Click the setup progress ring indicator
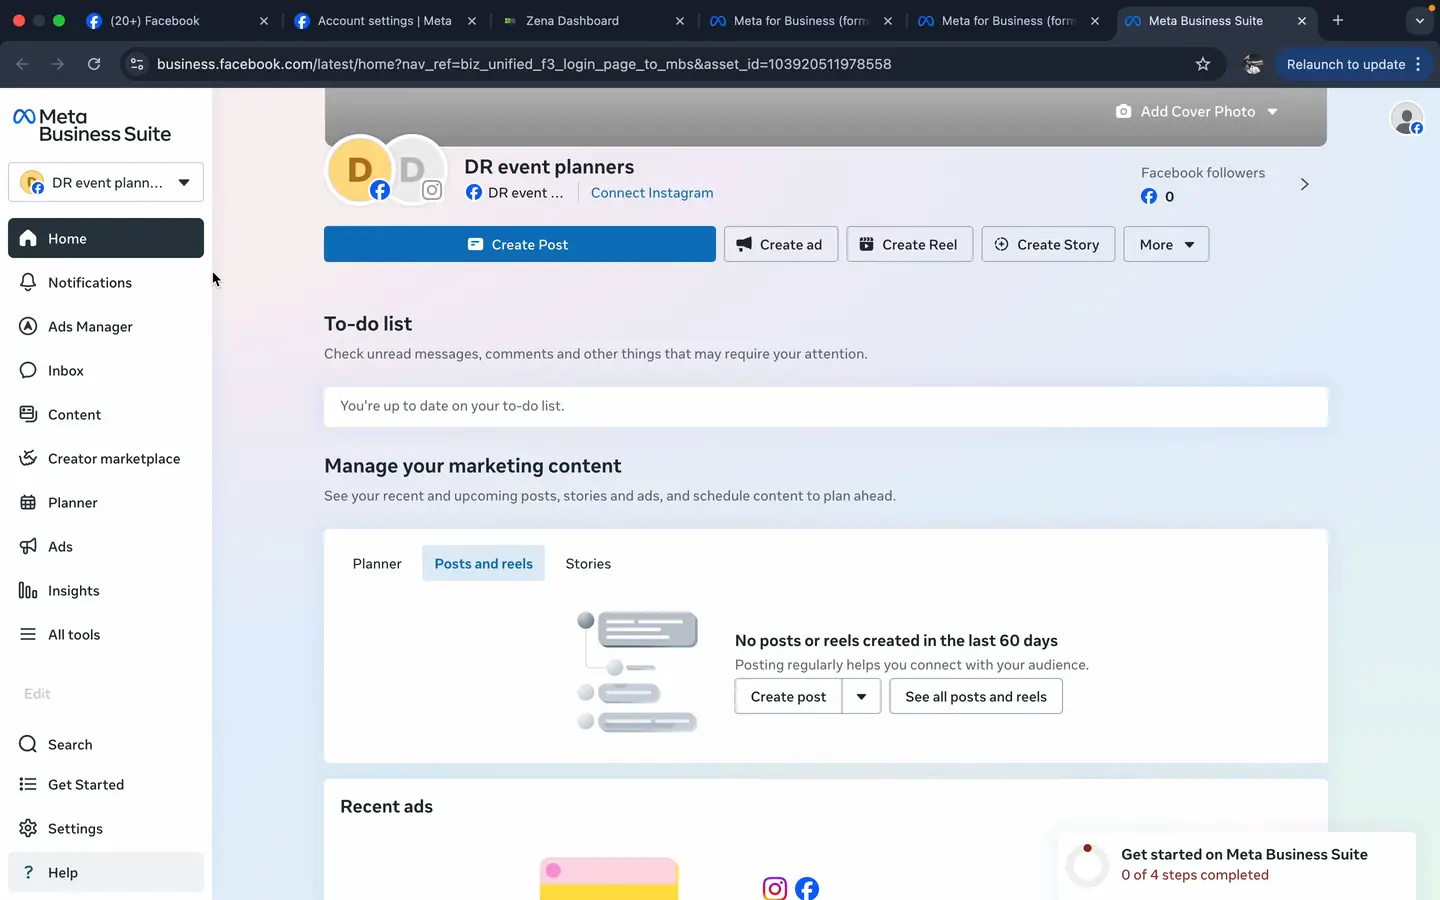 (x=1087, y=865)
